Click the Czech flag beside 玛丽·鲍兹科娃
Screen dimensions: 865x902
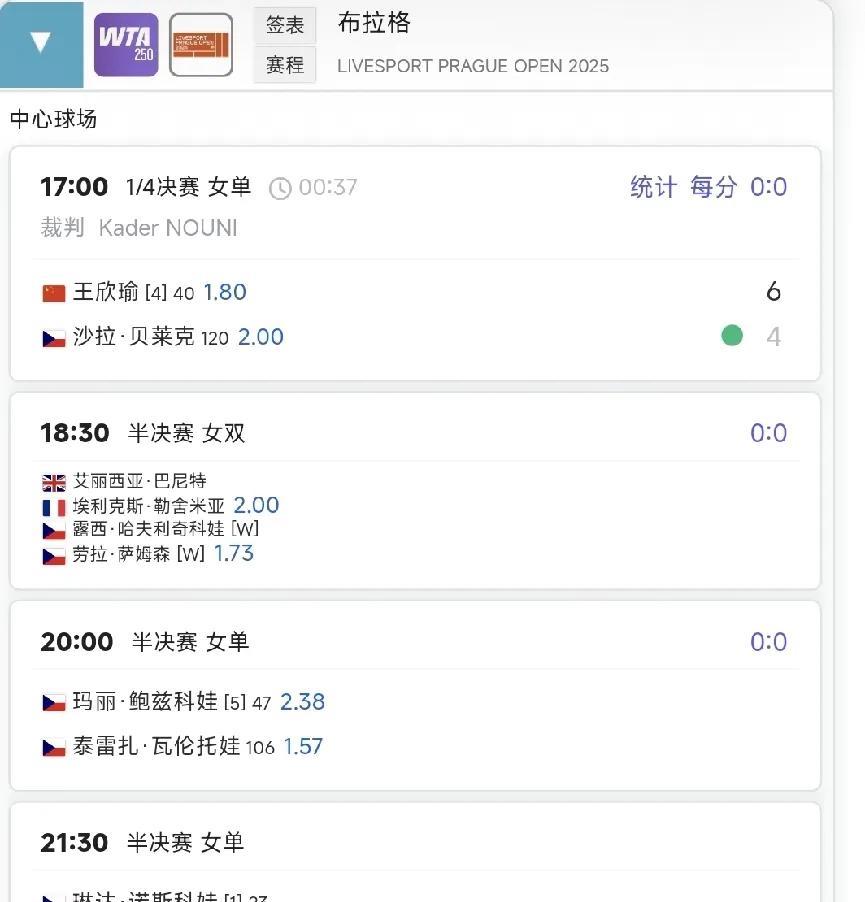pyautogui.click(x=54, y=702)
